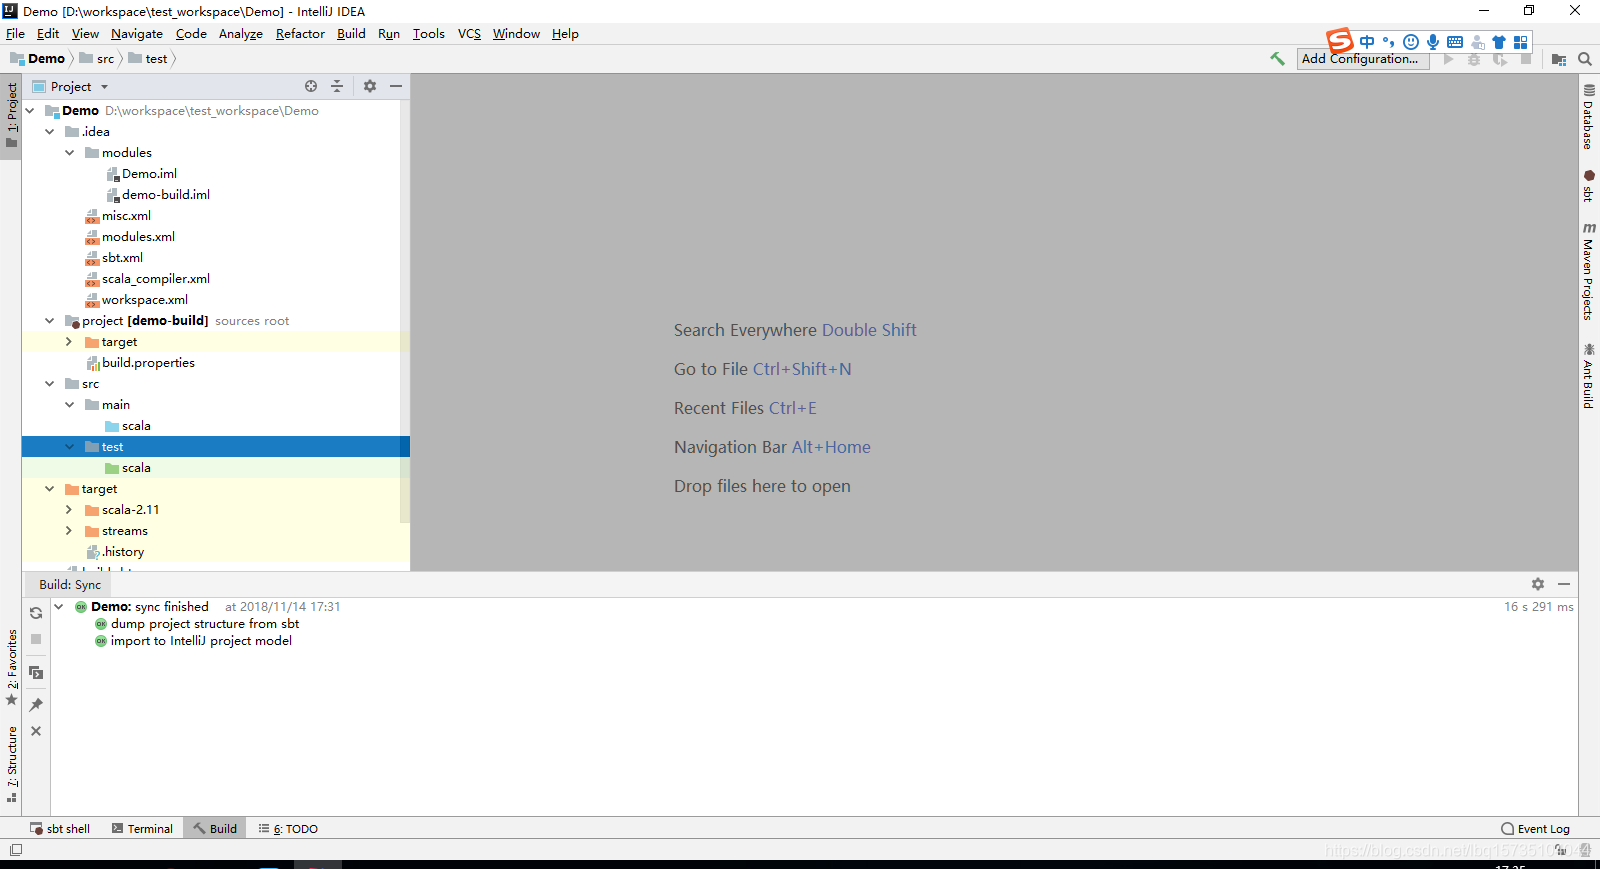Click Sogou soft keyboard icon
The height and width of the screenshot is (869, 1600).
[1455, 42]
